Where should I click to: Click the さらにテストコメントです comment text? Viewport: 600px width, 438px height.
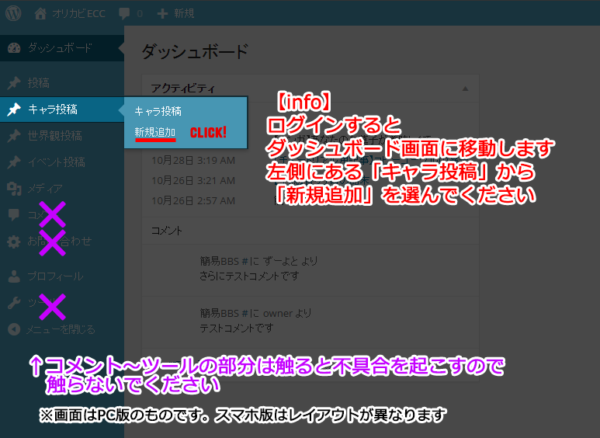point(249,276)
